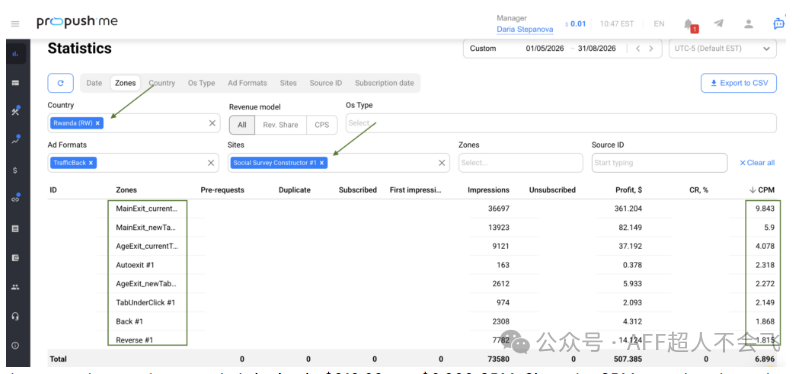806x374 pixels.
Task: Open the UTC-5 timezone dropdown
Action: 722,49
